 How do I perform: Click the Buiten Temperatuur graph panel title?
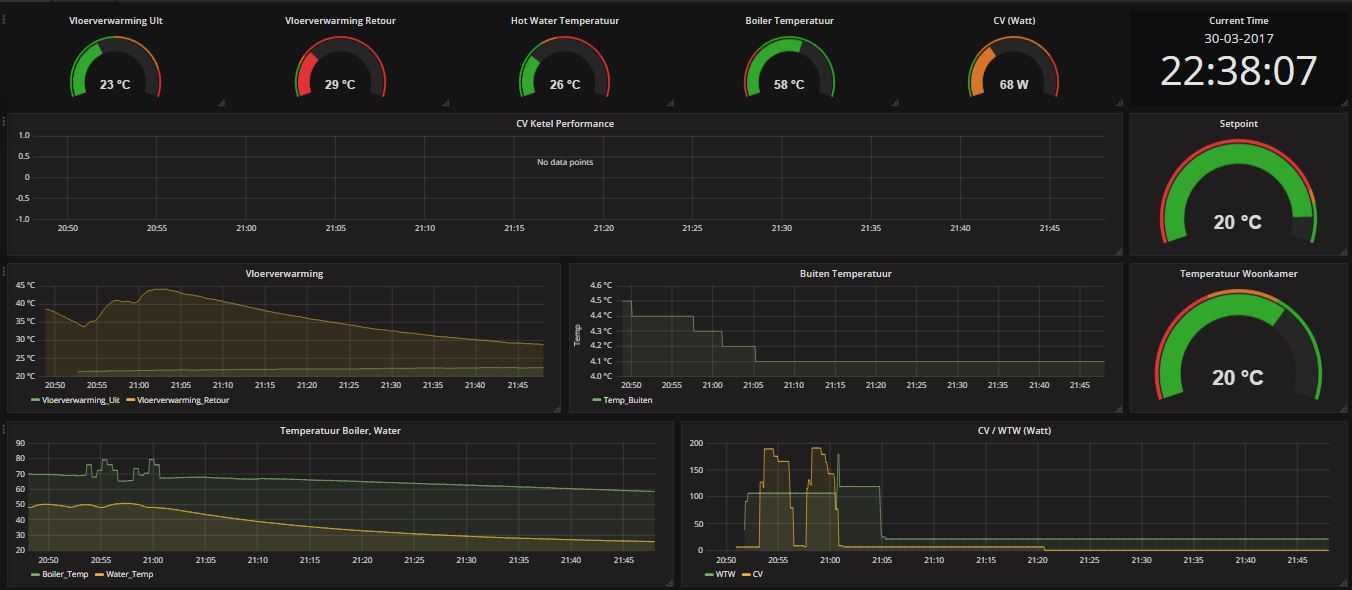846,273
